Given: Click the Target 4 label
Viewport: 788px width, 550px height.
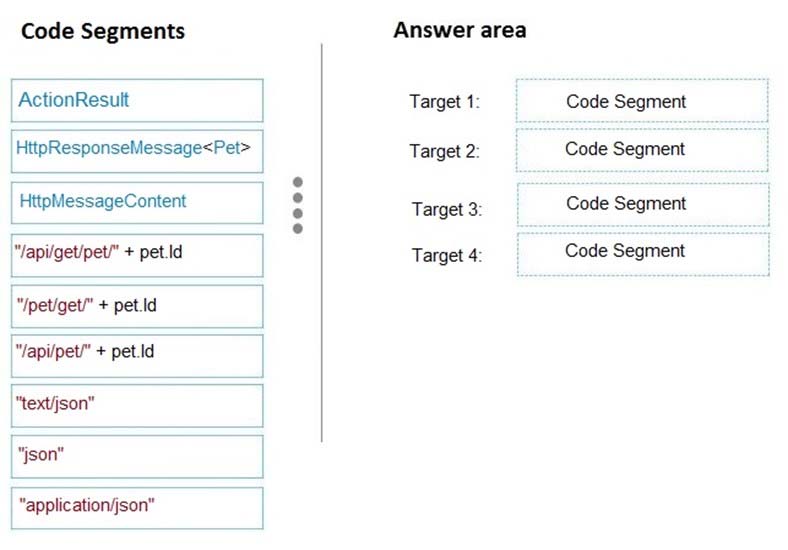Looking at the screenshot, I should (x=447, y=255).
